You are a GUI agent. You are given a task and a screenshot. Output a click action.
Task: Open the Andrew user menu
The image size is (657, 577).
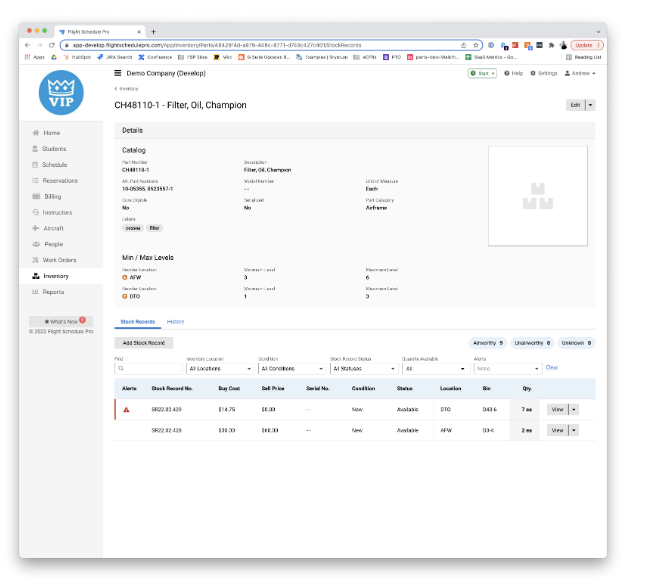pos(580,73)
